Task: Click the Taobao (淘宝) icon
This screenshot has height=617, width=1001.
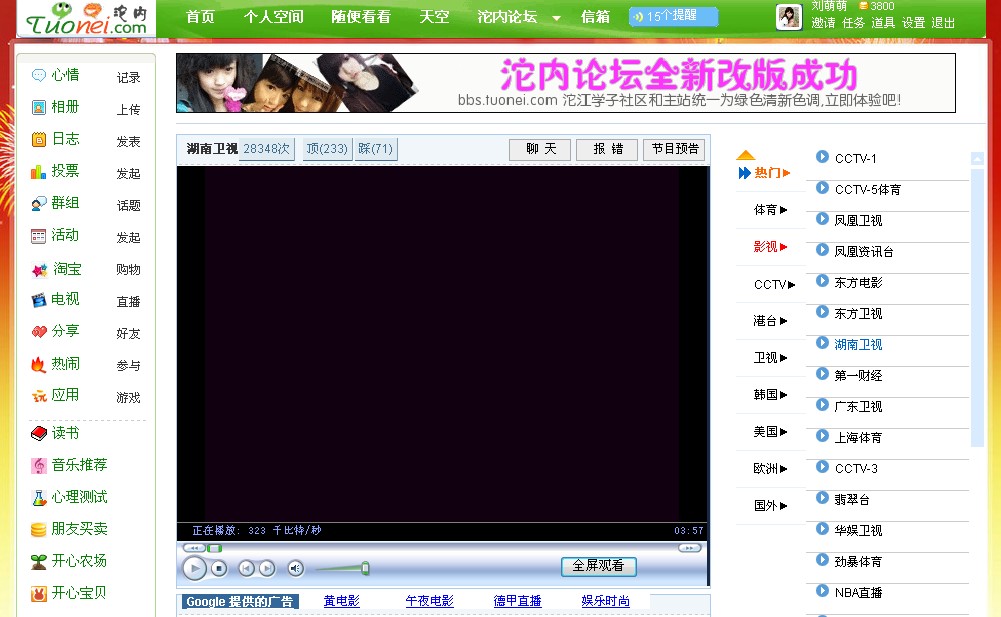Action: click(40, 270)
